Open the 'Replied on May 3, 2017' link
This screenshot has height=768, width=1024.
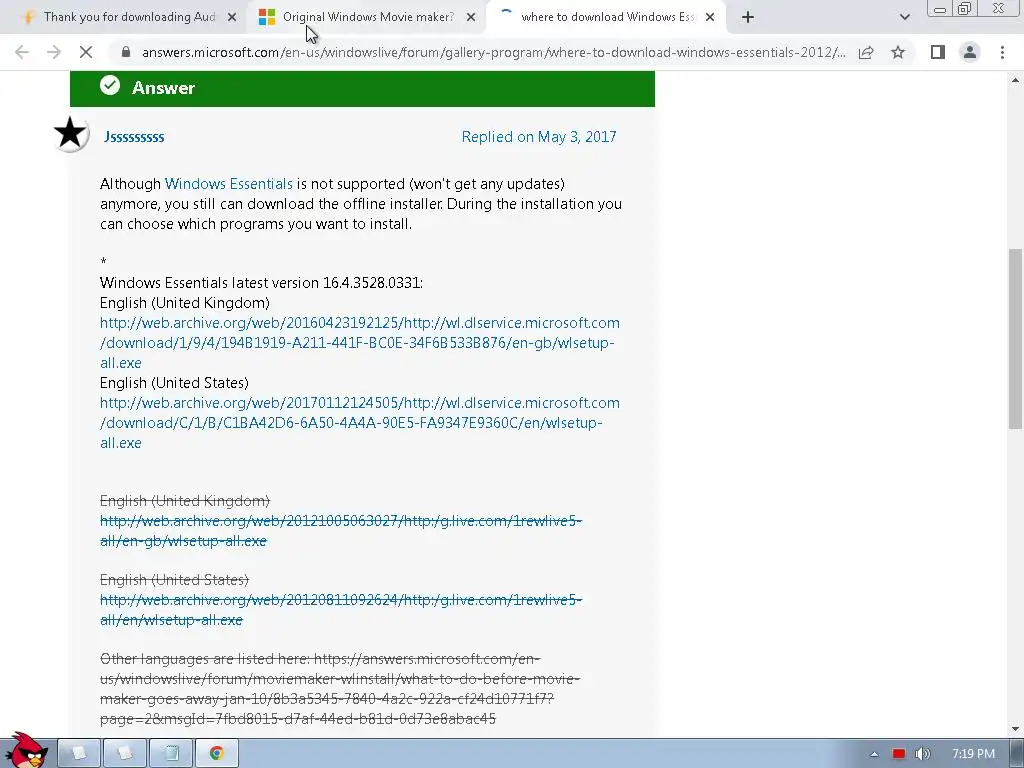[539, 136]
